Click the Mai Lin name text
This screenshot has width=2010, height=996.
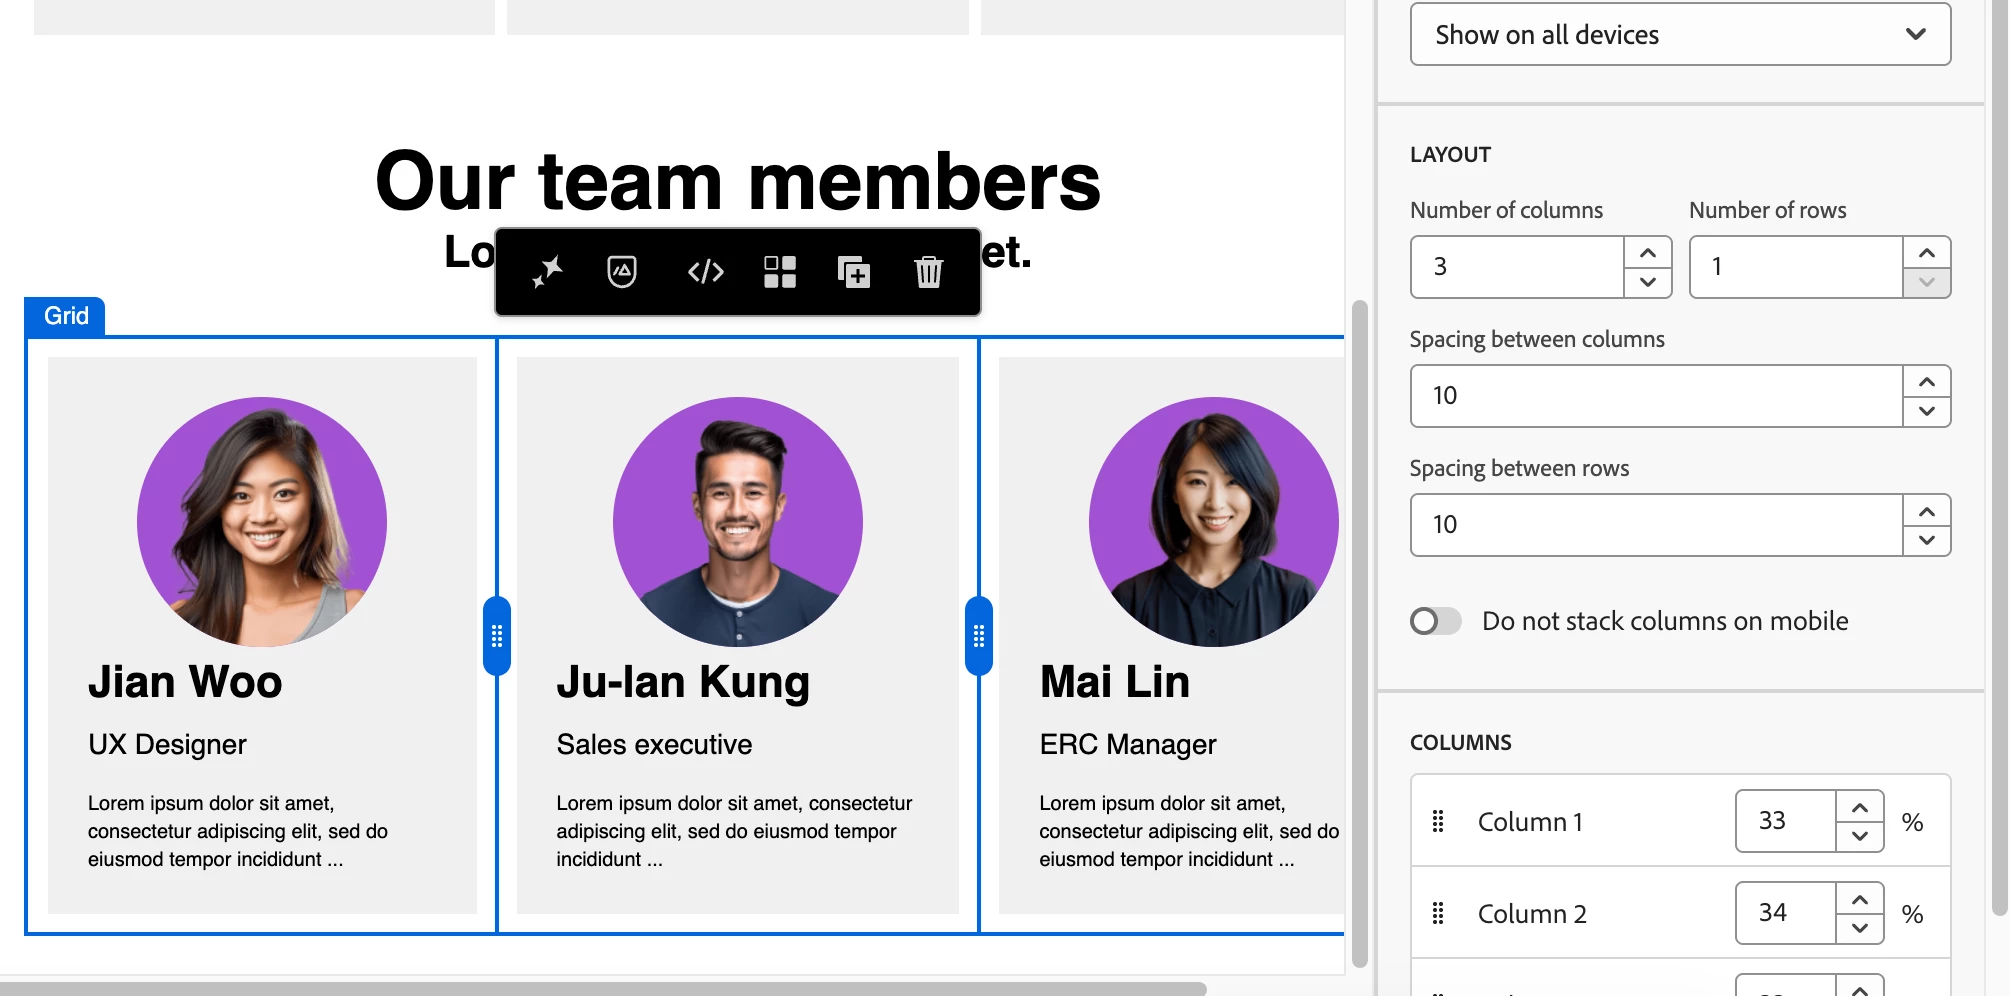click(1115, 682)
